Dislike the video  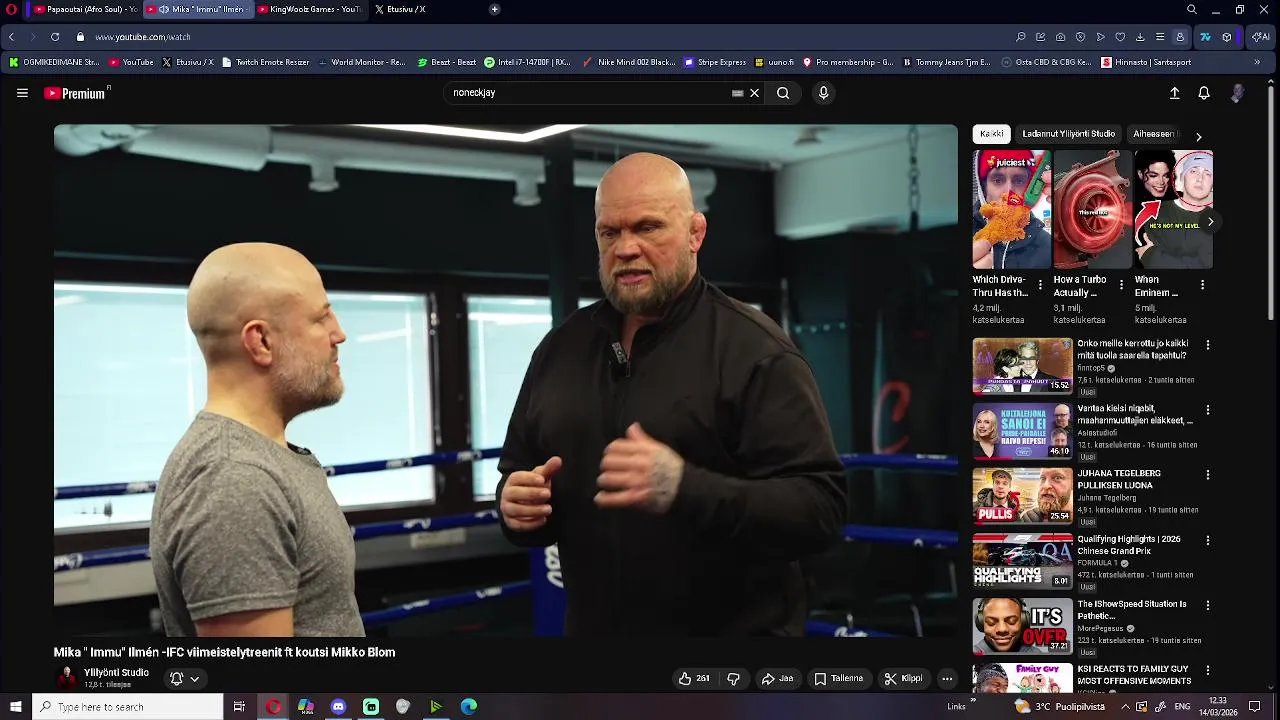tap(733, 678)
